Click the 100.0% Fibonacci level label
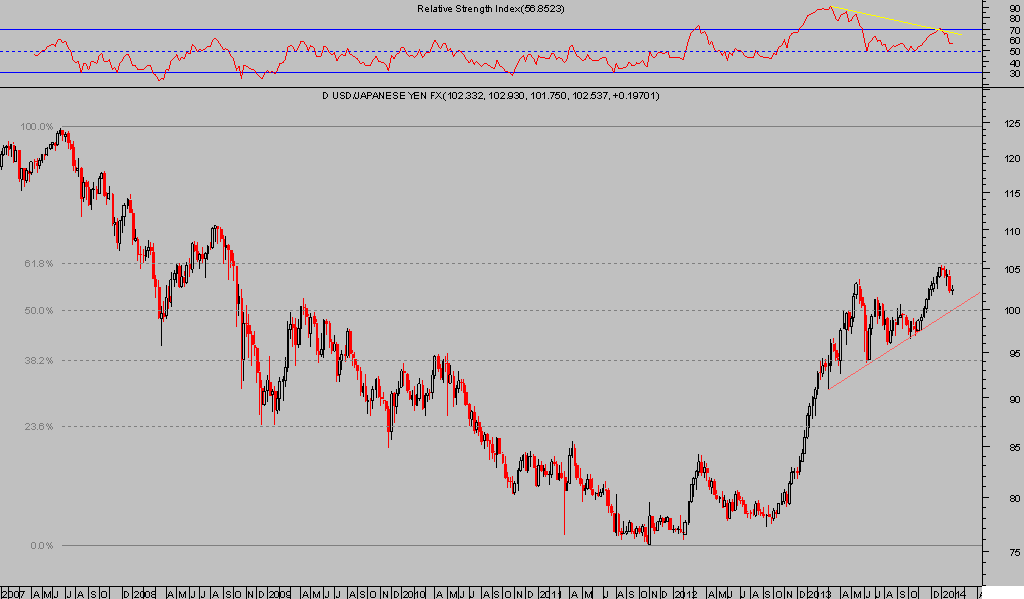This screenshot has width=1024, height=599. click(x=36, y=127)
